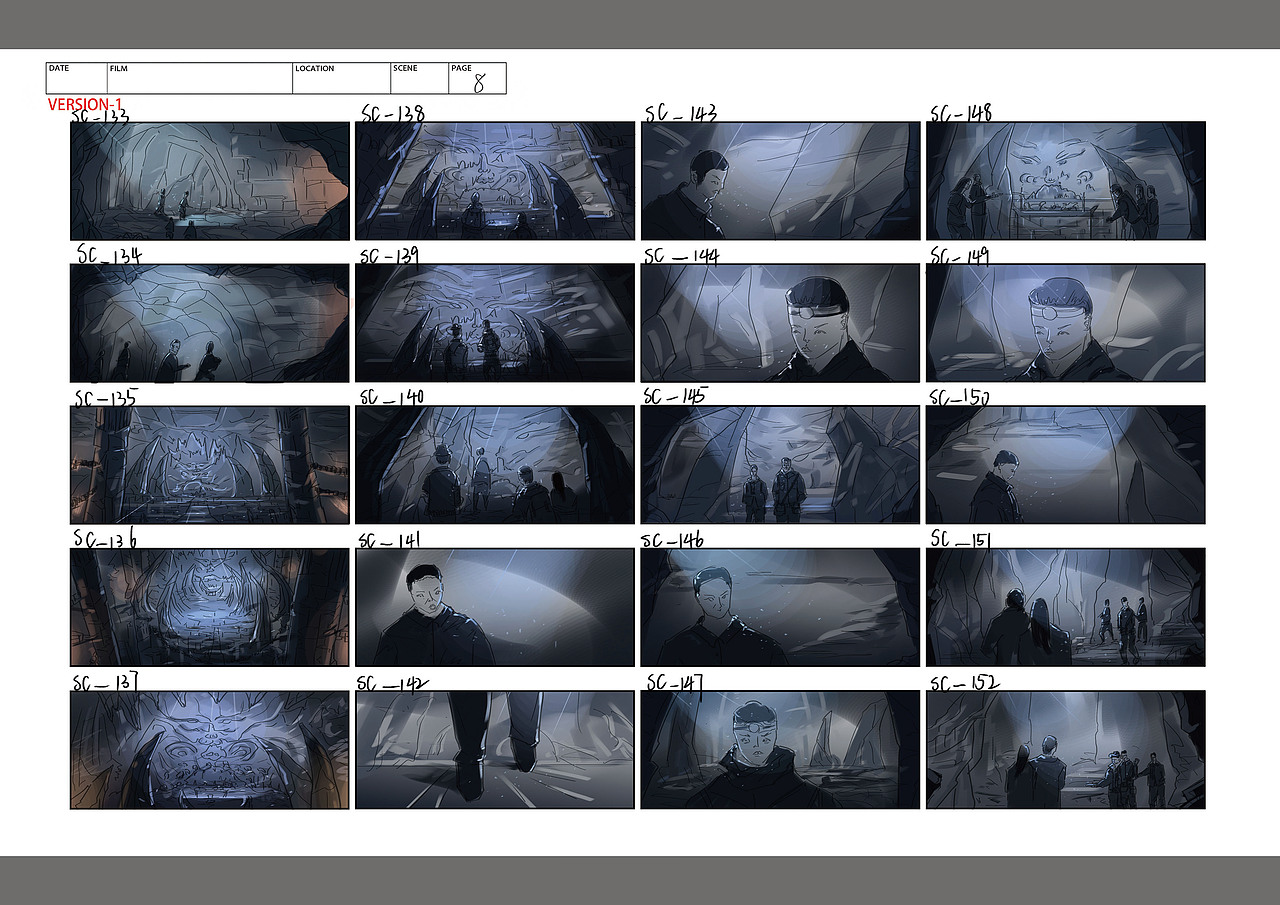Choose the SC-147 headlamp character panel
This screenshot has width=1280, height=905.
pos(780,749)
